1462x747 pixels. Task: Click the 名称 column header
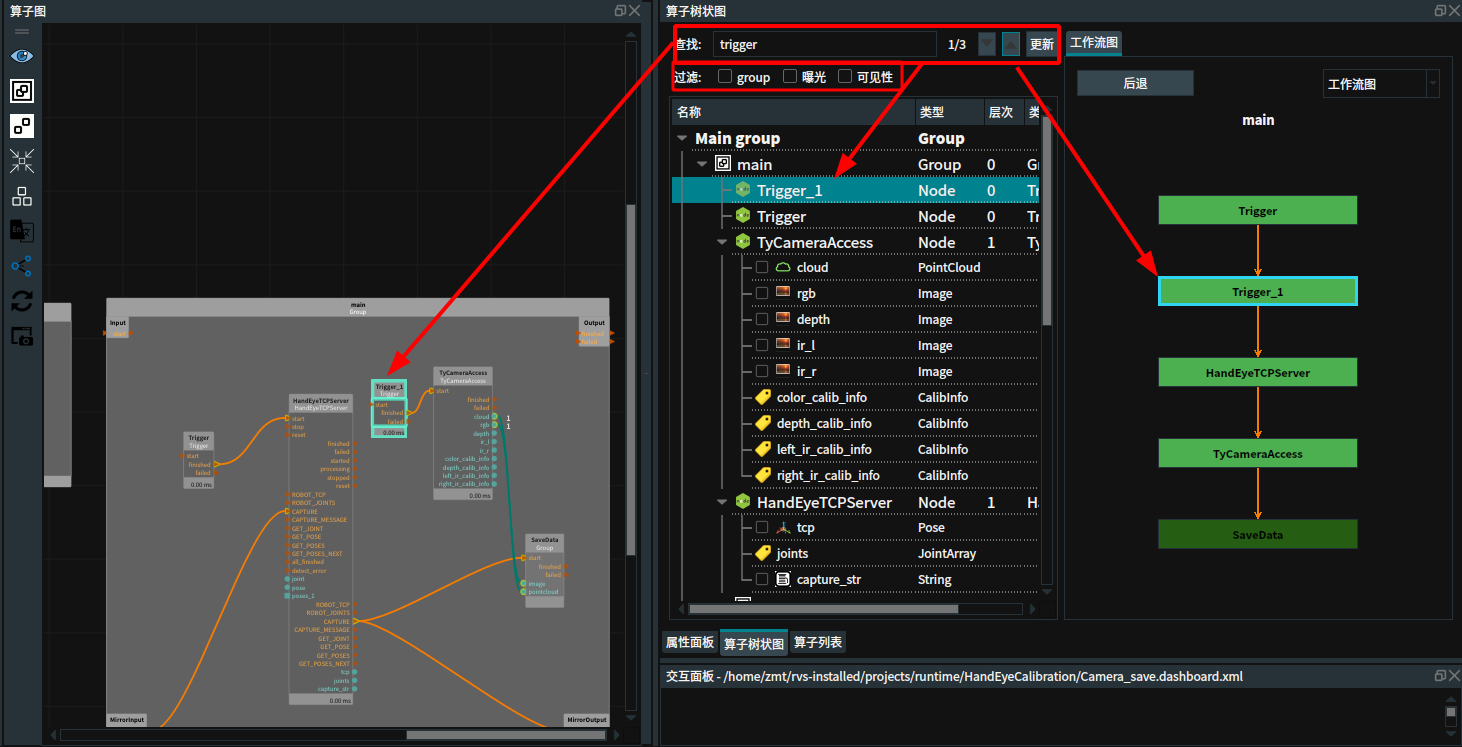793,112
